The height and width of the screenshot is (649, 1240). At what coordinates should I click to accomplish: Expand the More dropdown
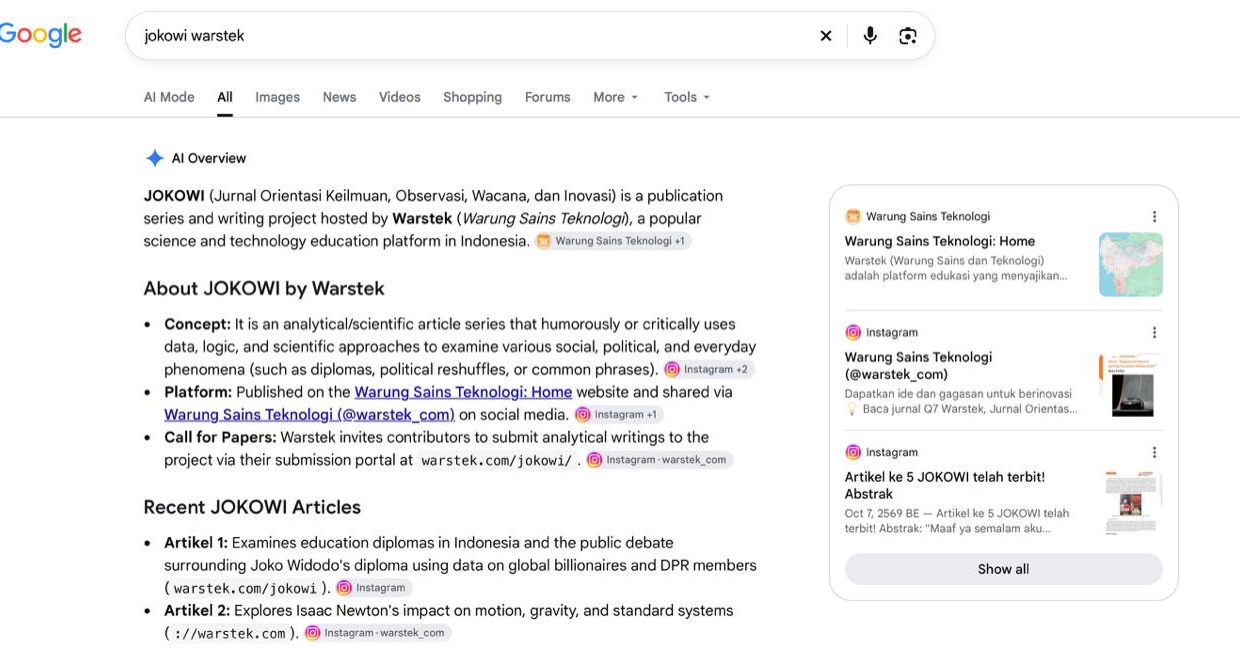pyautogui.click(x=615, y=97)
